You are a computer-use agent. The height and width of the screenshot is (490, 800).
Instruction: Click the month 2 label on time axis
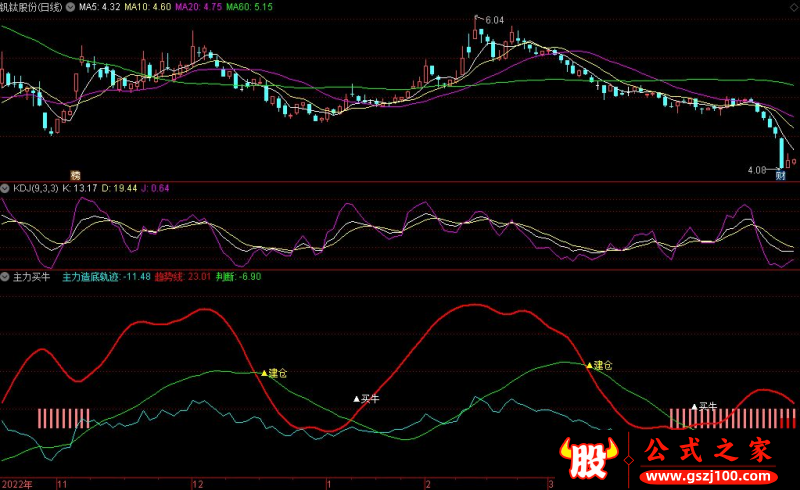(428, 484)
